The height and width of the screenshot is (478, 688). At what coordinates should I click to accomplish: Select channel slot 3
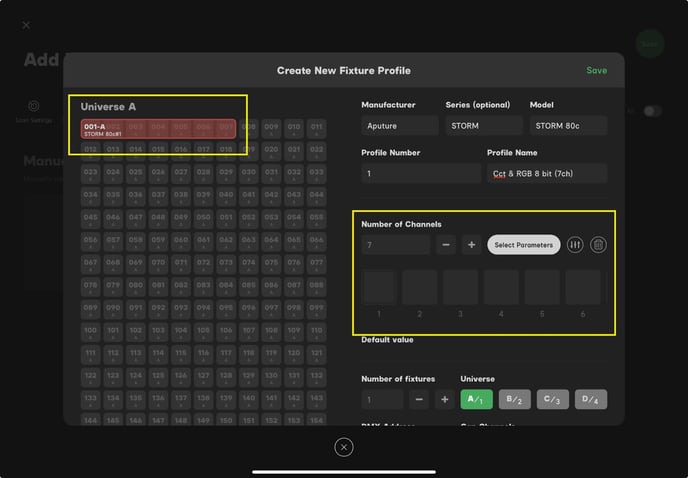coord(460,288)
